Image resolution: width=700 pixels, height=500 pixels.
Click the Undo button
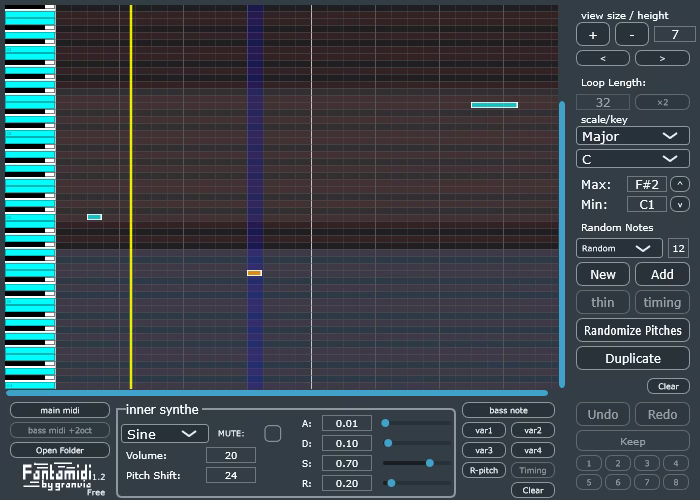(603, 414)
